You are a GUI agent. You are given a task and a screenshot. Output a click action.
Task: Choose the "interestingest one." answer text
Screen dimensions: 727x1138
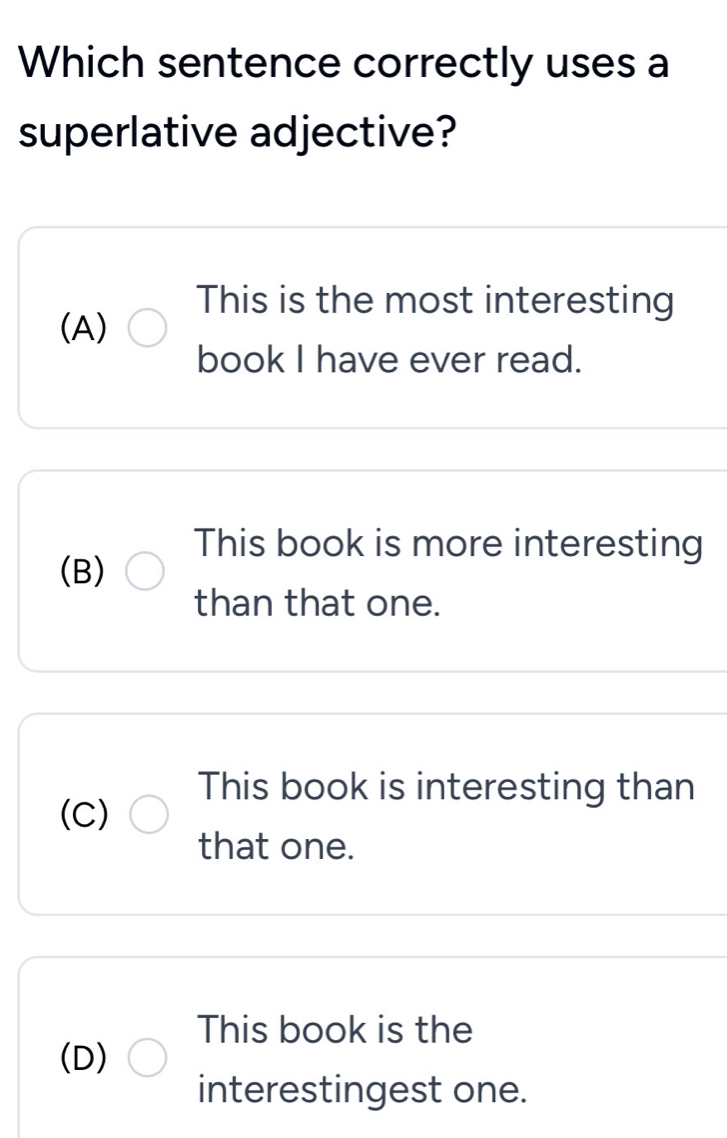tap(362, 1088)
